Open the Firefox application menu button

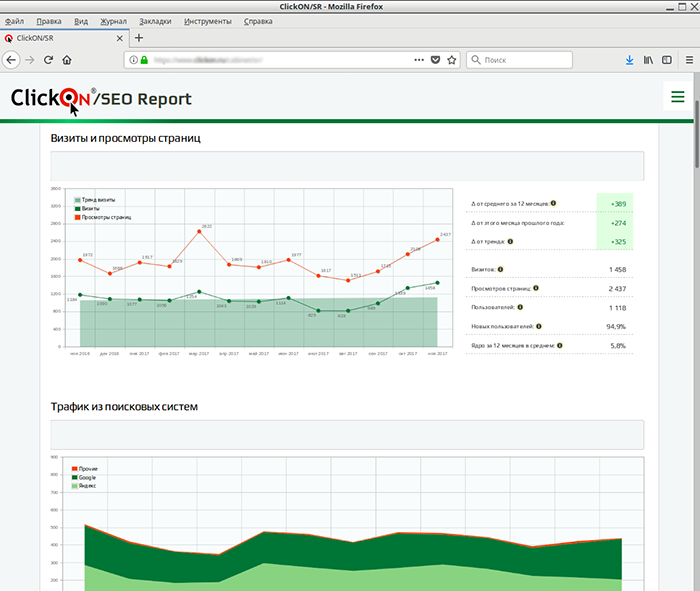point(689,60)
